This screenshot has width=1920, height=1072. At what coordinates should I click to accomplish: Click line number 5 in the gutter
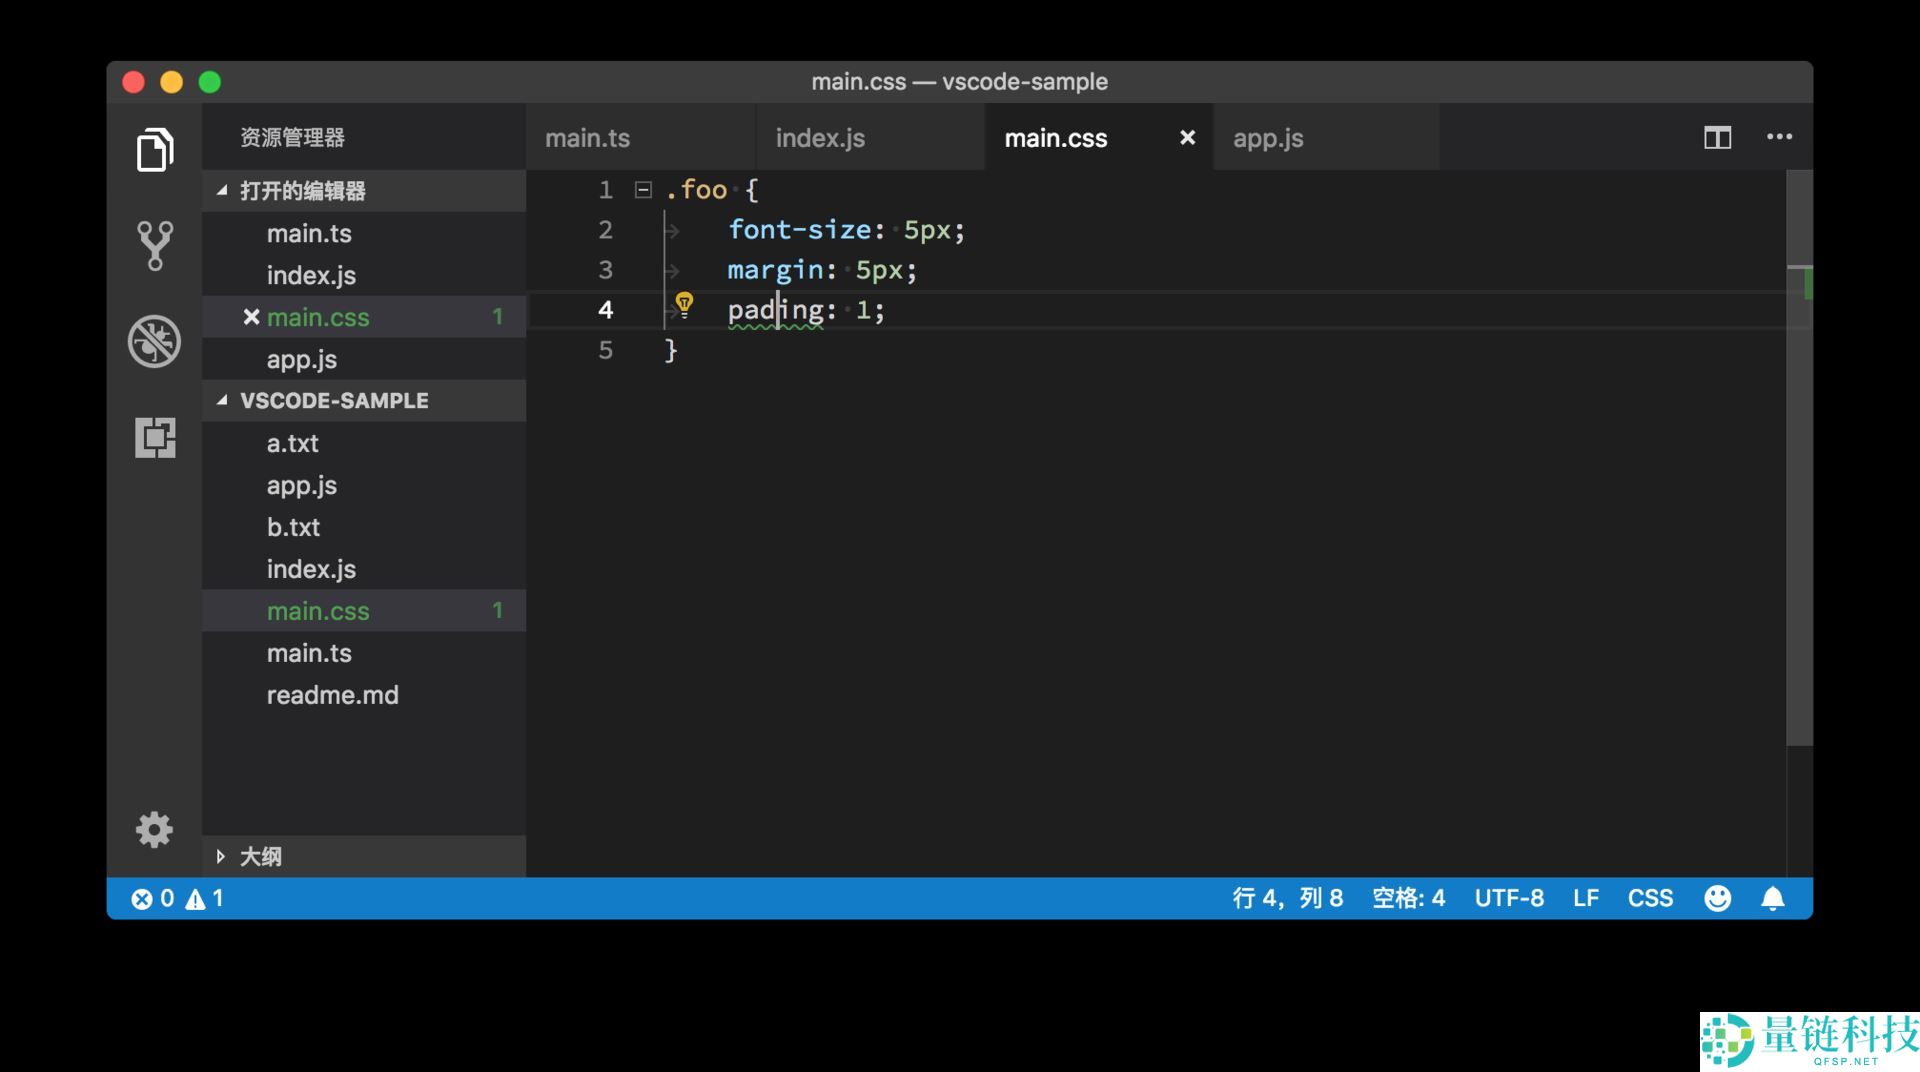[605, 350]
